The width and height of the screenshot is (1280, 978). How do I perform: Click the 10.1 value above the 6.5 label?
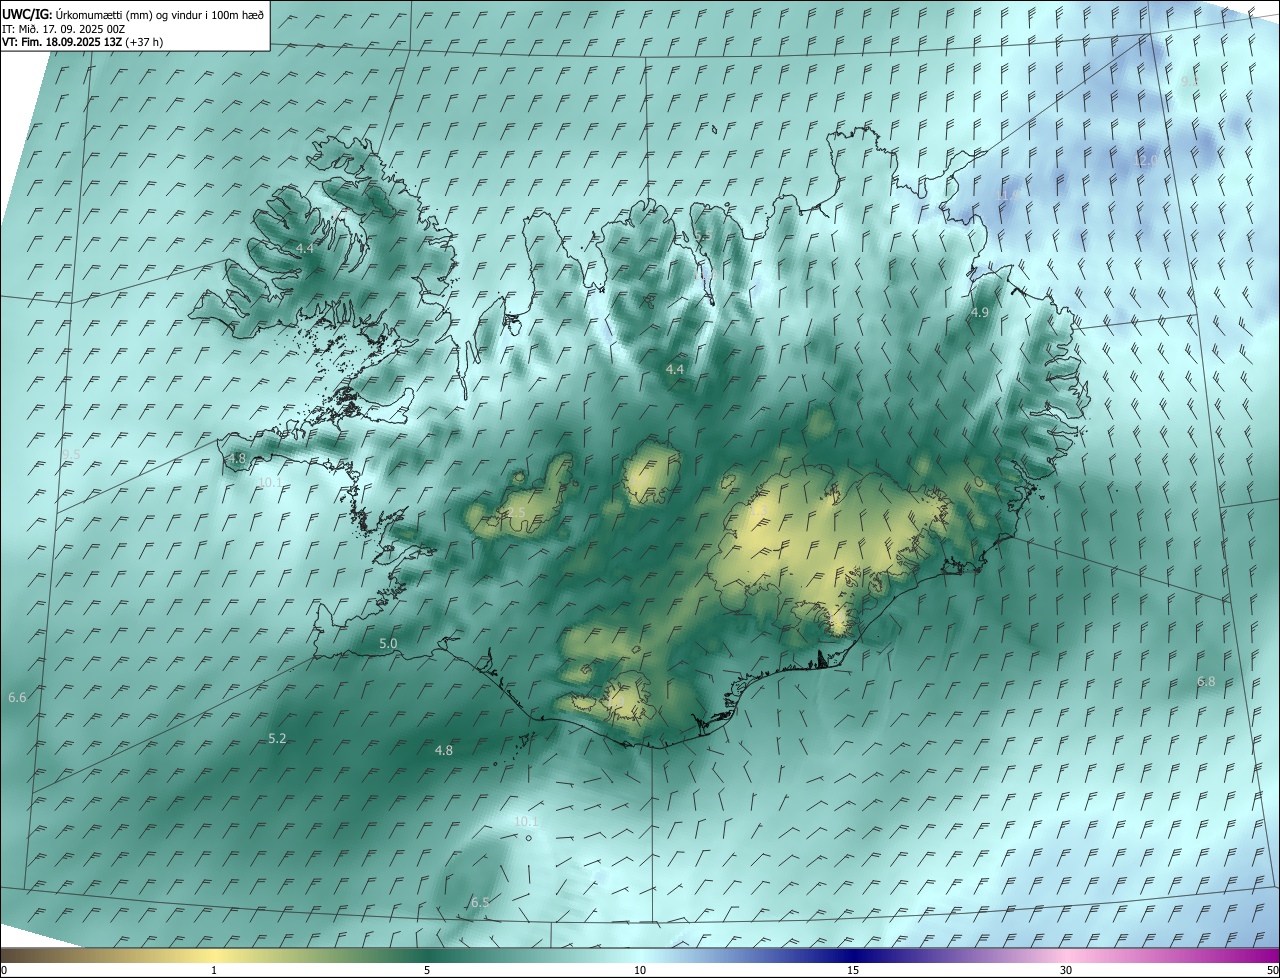pyautogui.click(x=525, y=822)
